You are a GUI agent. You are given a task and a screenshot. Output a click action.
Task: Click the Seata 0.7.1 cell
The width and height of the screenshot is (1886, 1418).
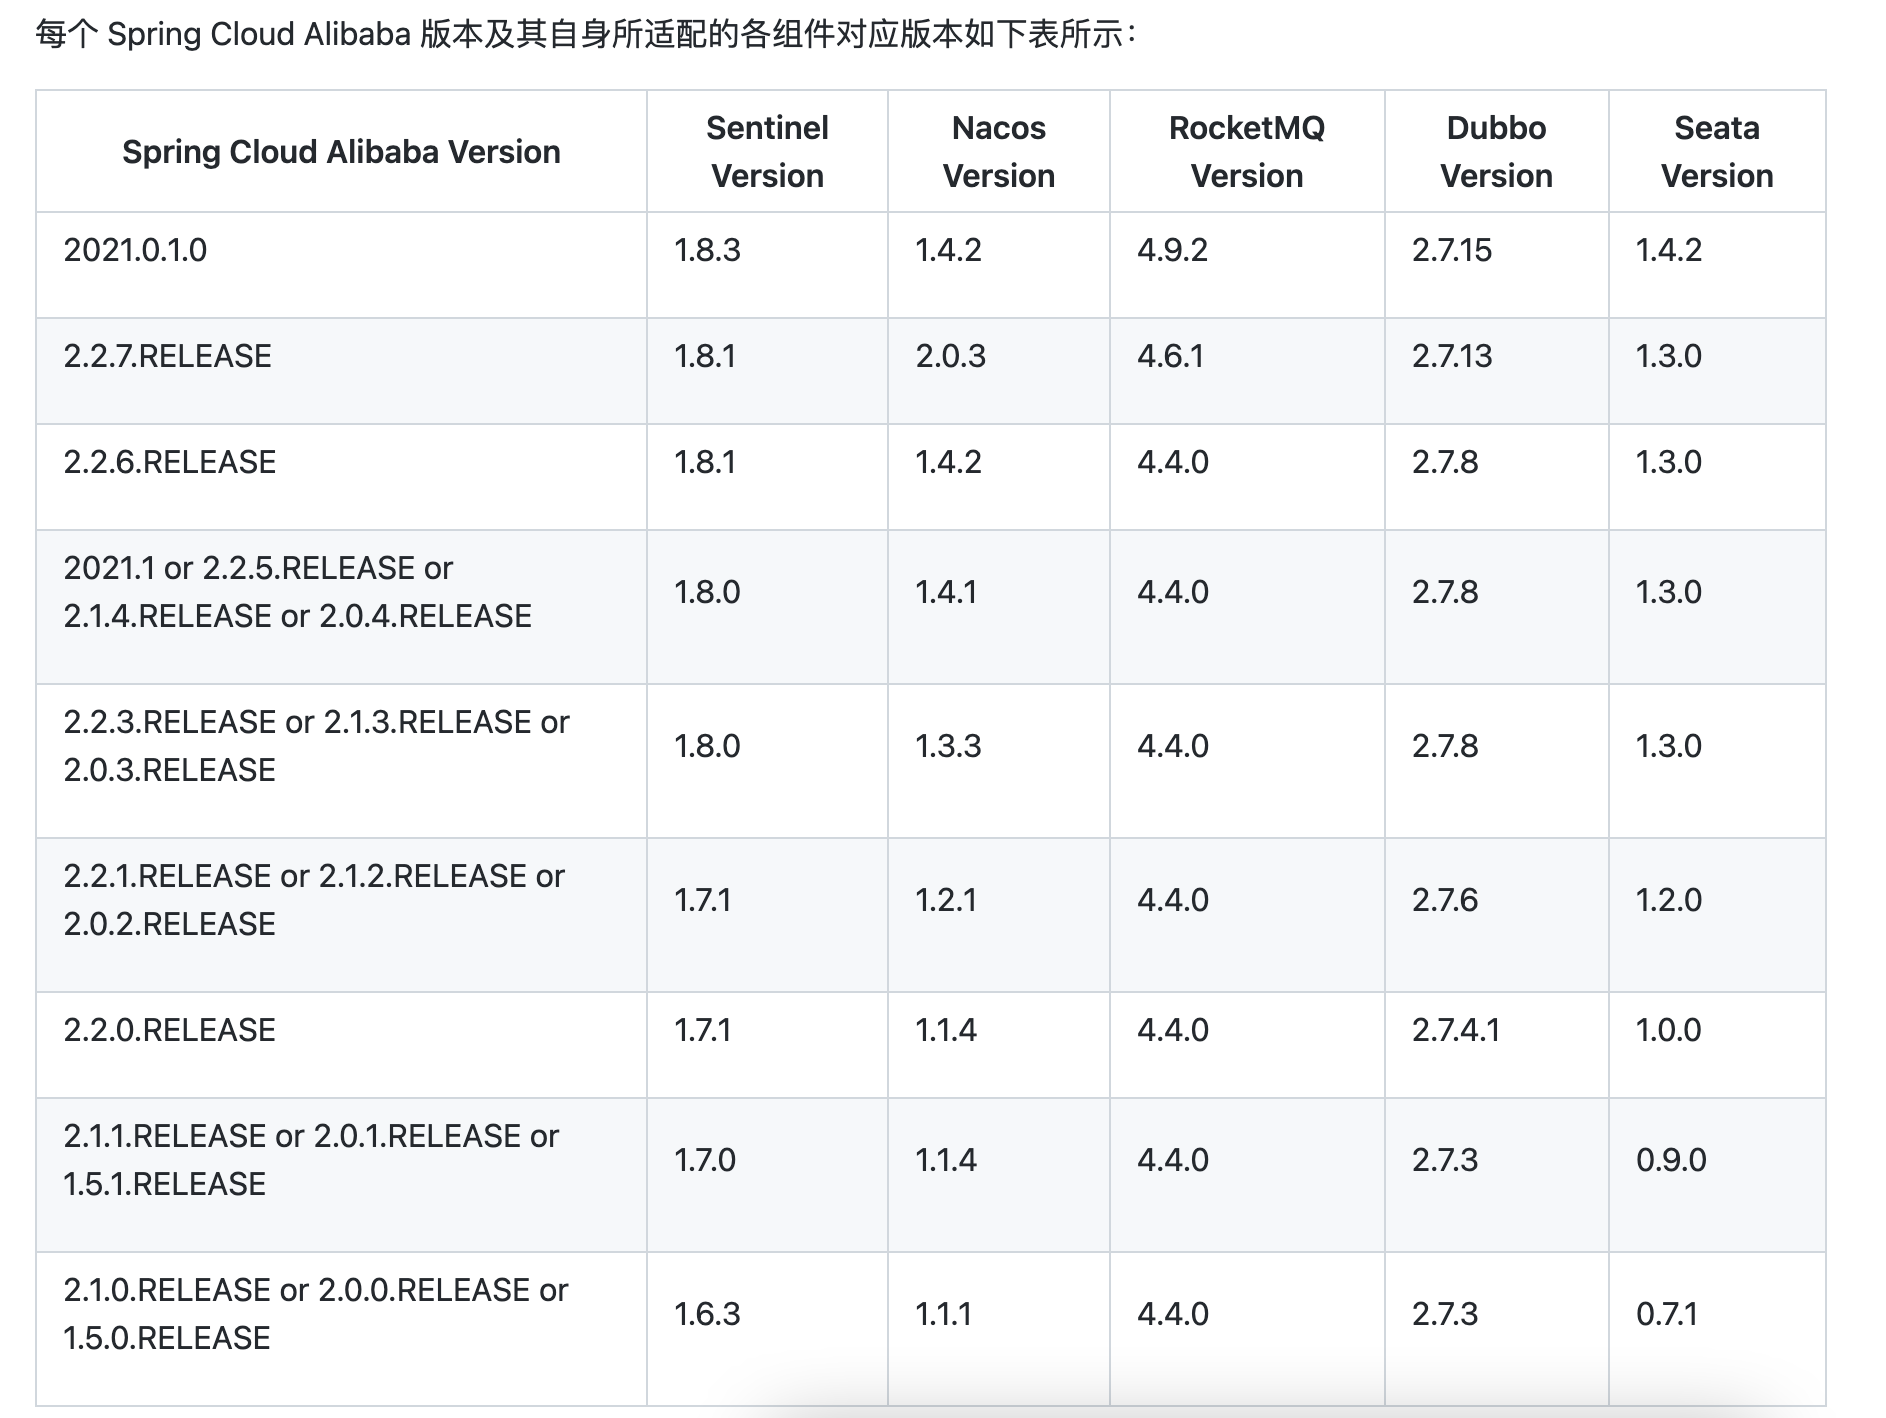(x=1666, y=1314)
